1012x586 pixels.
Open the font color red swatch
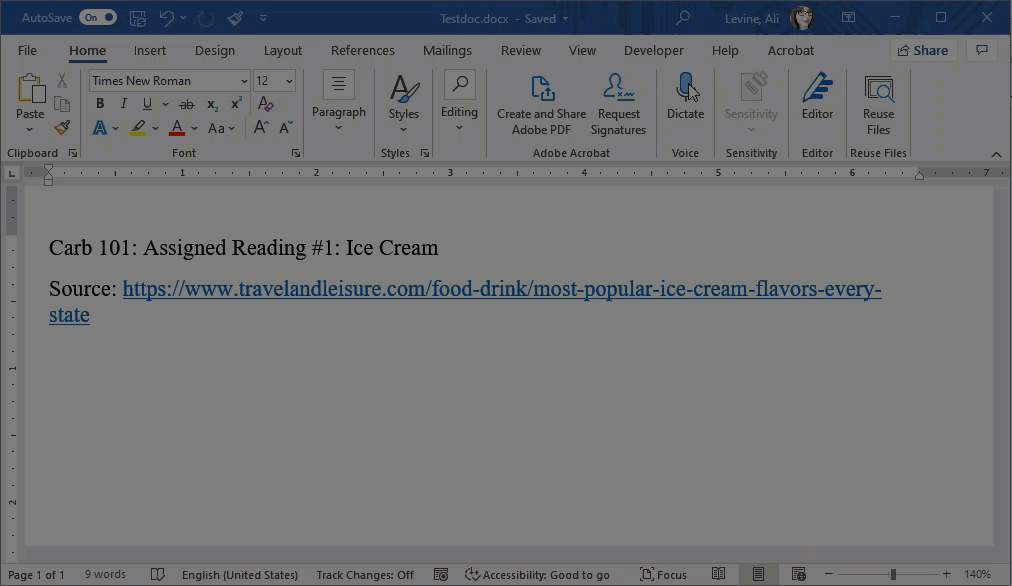pyautogui.click(x=176, y=128)
